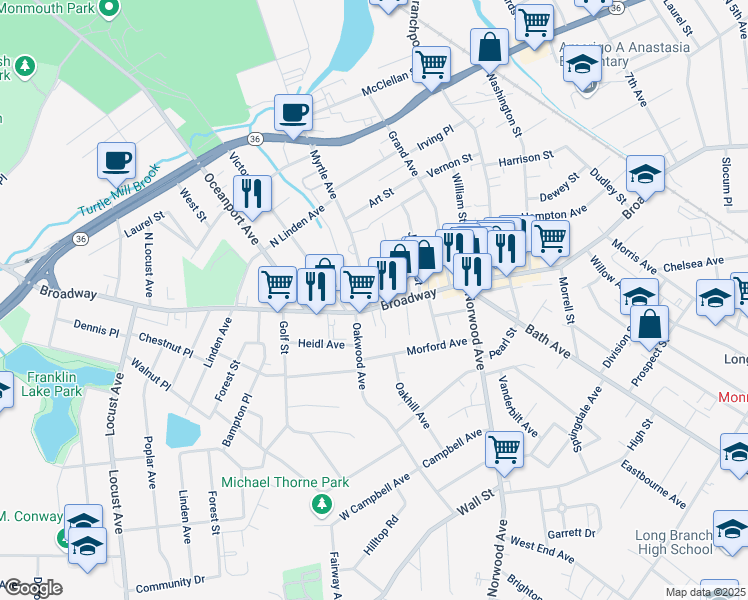Open the Google logo link
Screen dimensions: 748x600
click(x=33, y=588)
